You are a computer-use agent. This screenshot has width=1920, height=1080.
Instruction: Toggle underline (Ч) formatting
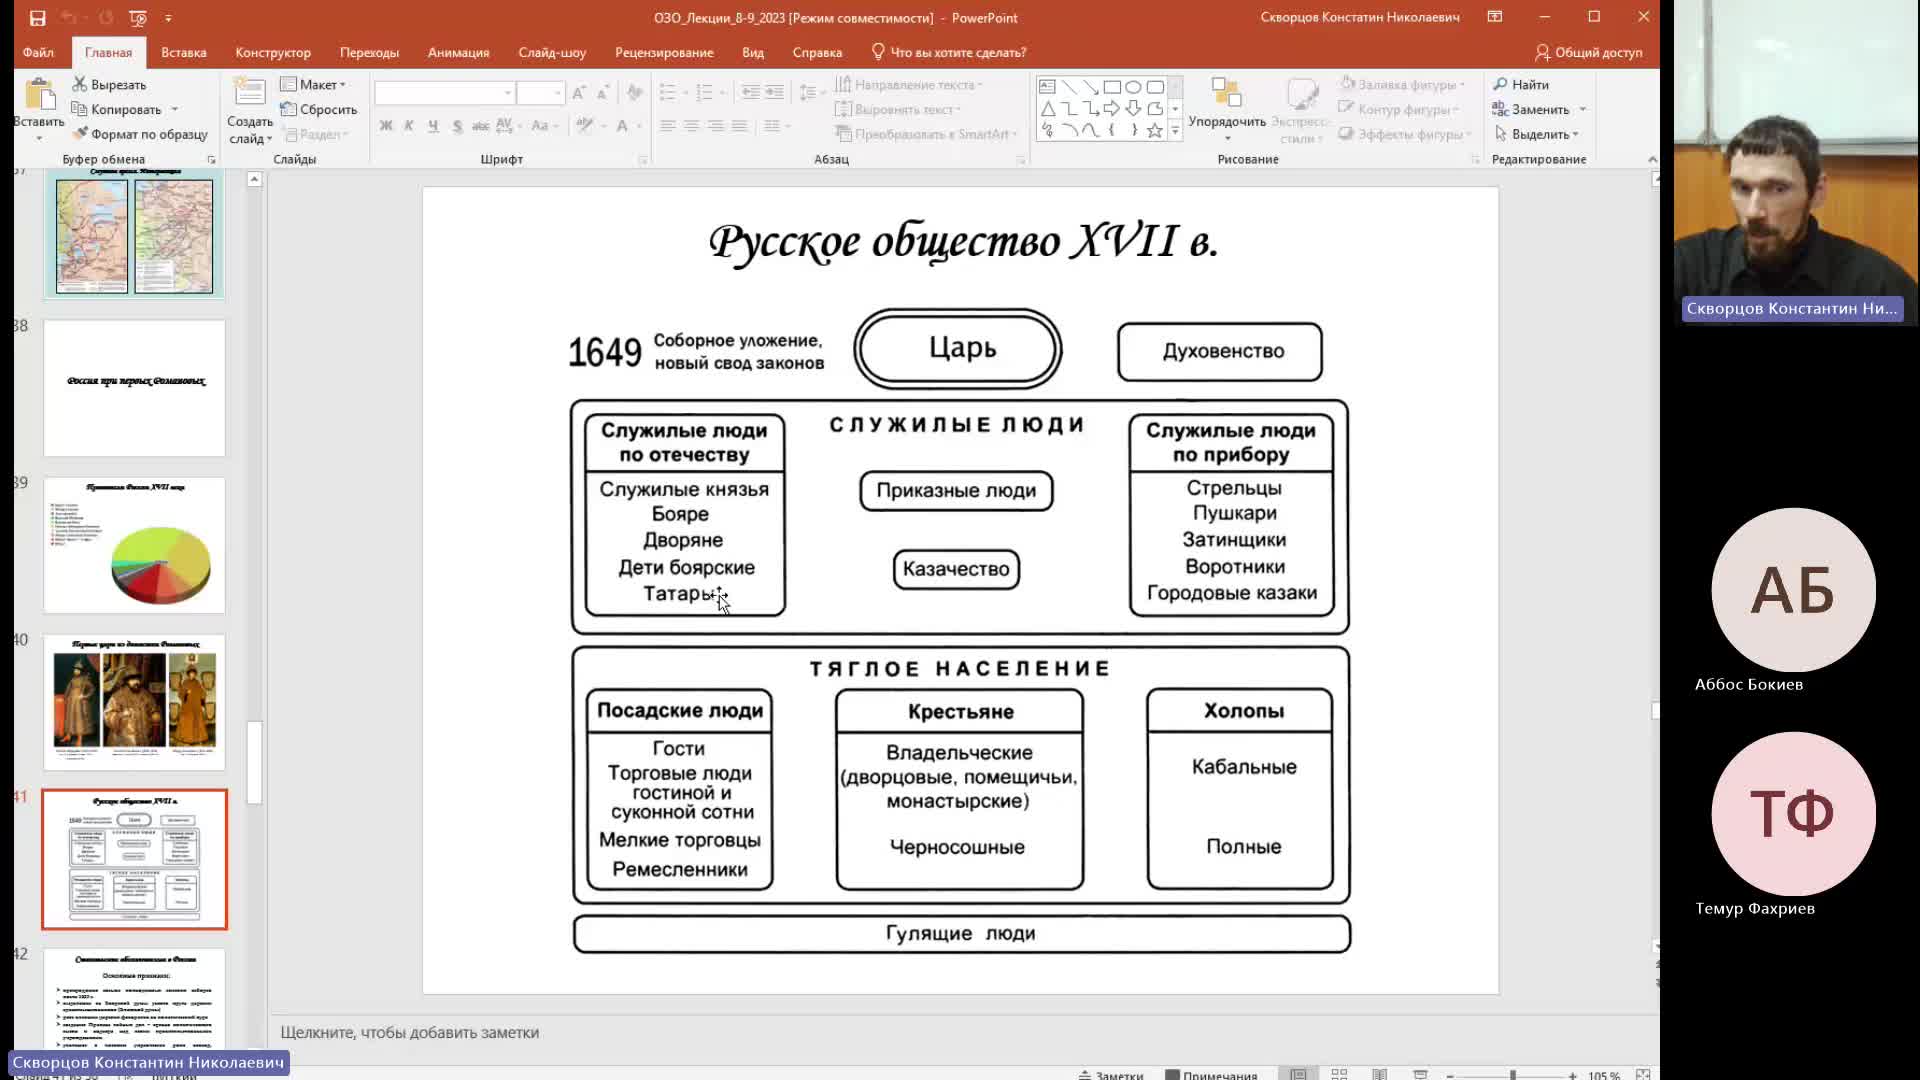click(433, 126)
